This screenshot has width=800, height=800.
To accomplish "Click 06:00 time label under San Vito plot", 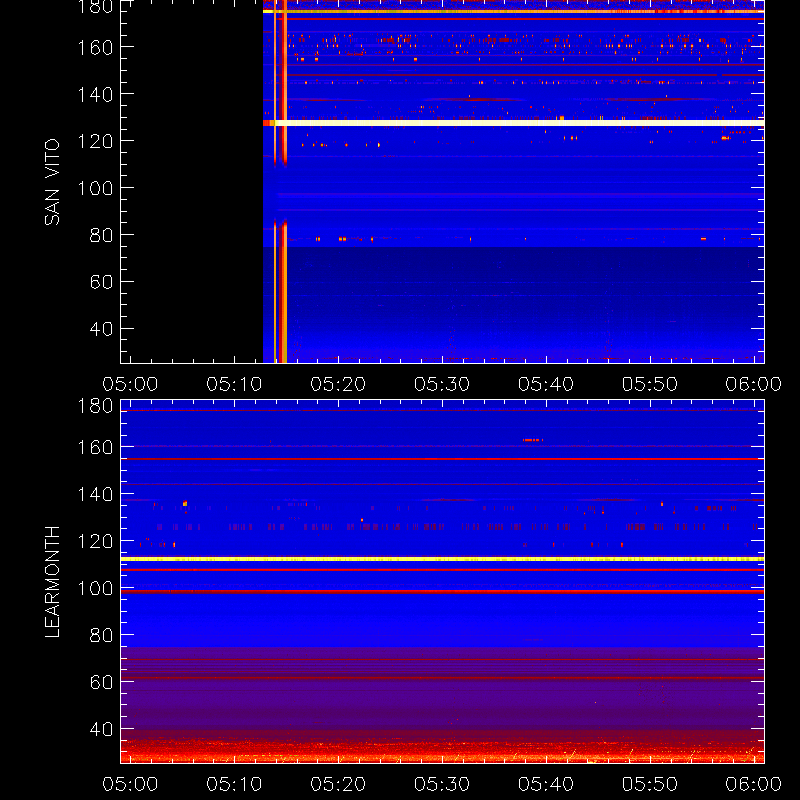I will coord(754,384).
